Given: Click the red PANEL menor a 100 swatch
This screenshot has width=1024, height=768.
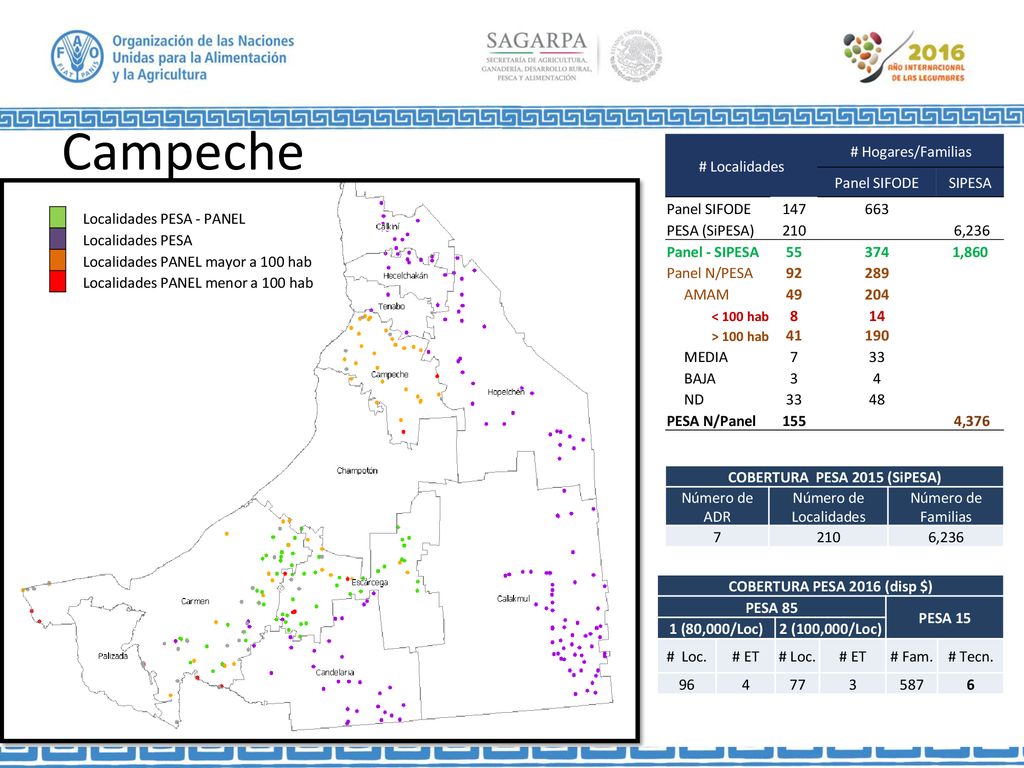Looking at the screenshot, I should click(57, 281).
